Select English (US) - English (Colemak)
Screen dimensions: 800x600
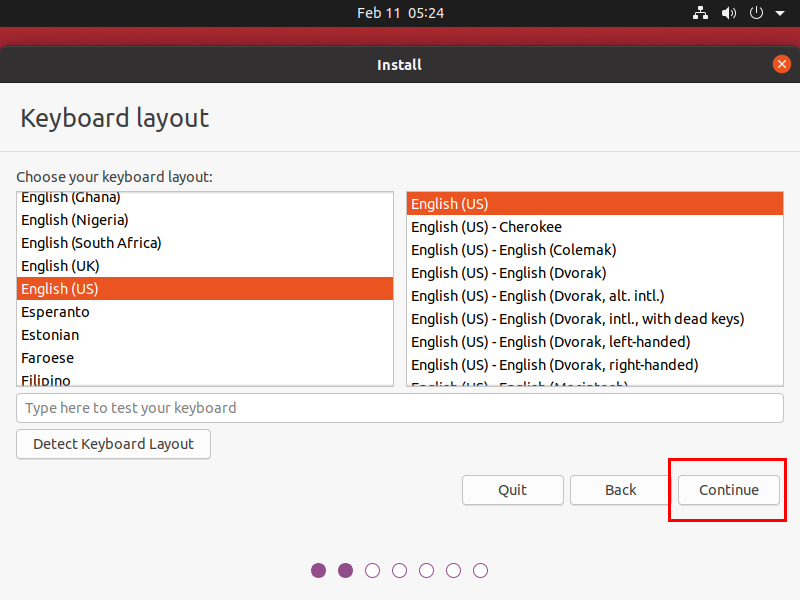pos(594,249)
